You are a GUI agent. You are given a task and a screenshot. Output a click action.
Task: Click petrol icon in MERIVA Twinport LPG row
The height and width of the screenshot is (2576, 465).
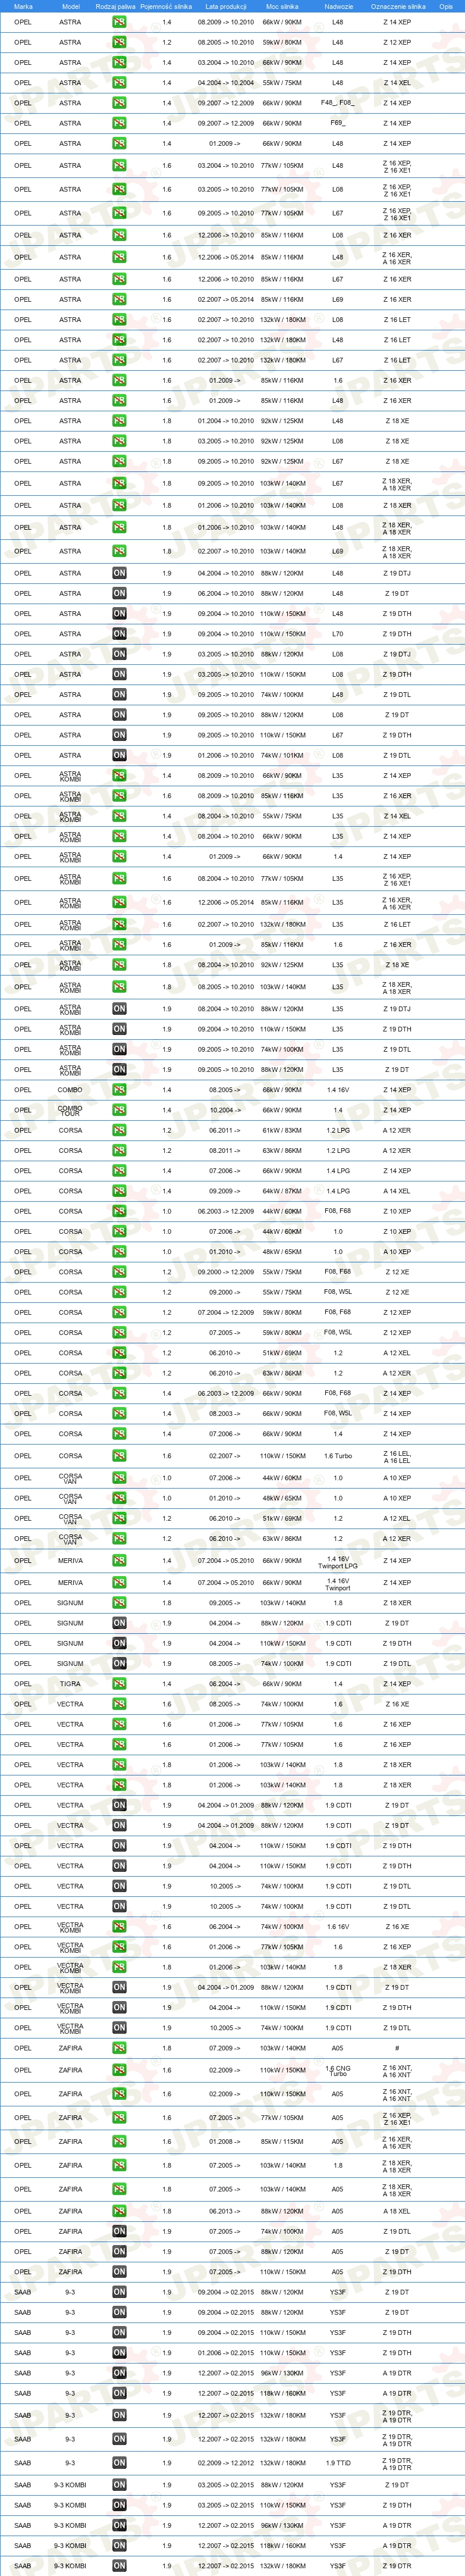pos(119,1561)
